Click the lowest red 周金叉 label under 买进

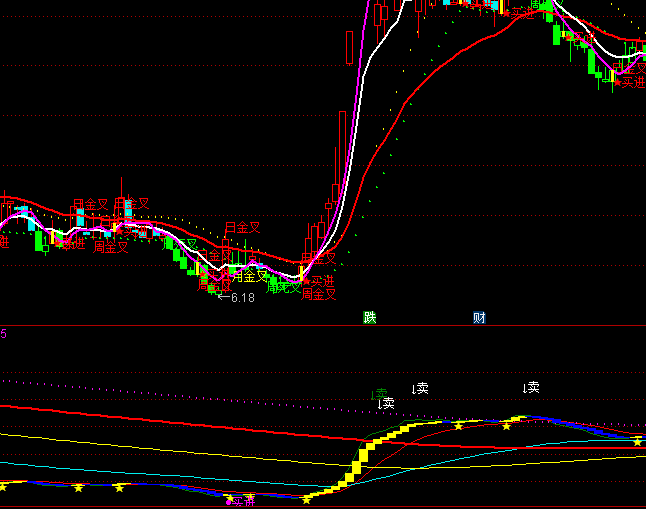click(319, 294)
